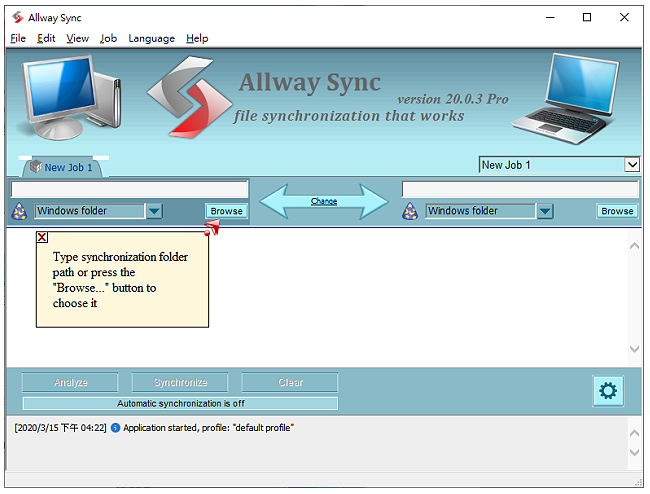Open the job options gear icon
Screen dimensions: 650x494
(x=608, y=391)
